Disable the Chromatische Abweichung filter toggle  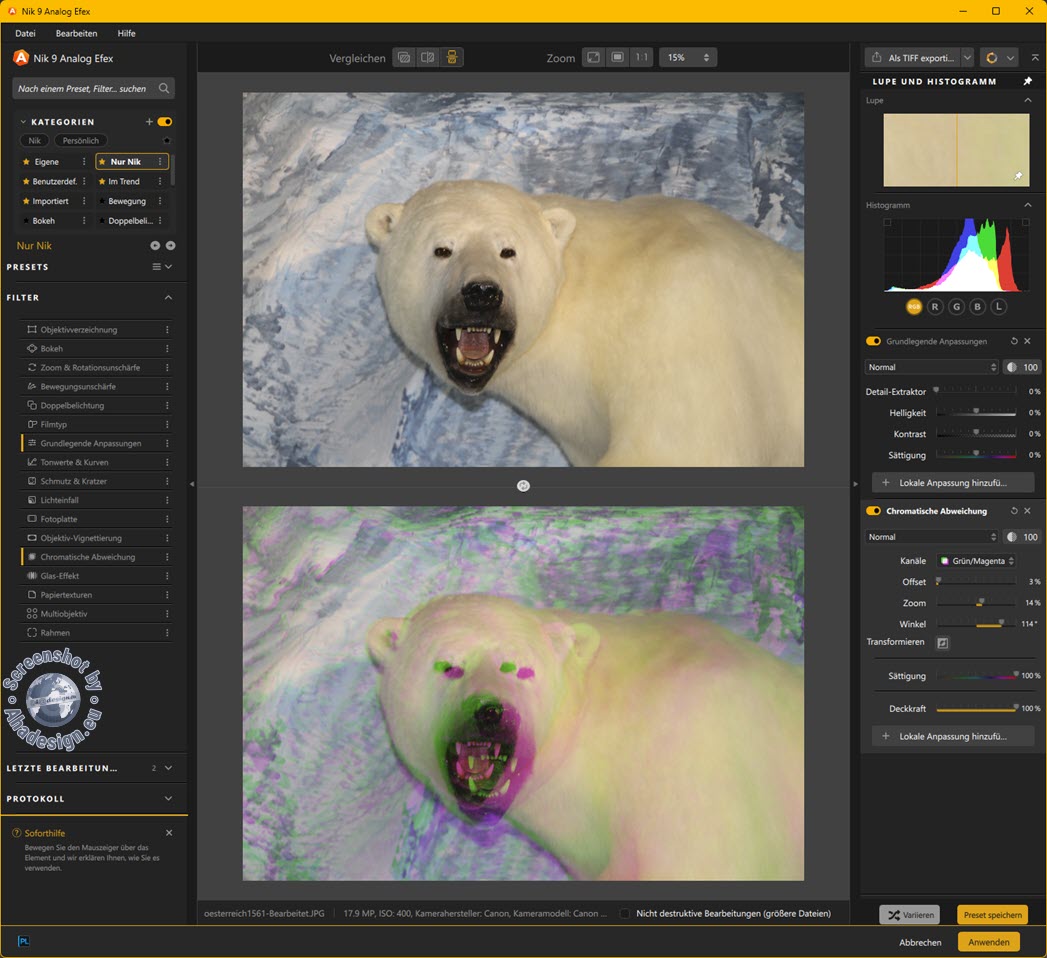click(873, 511)
